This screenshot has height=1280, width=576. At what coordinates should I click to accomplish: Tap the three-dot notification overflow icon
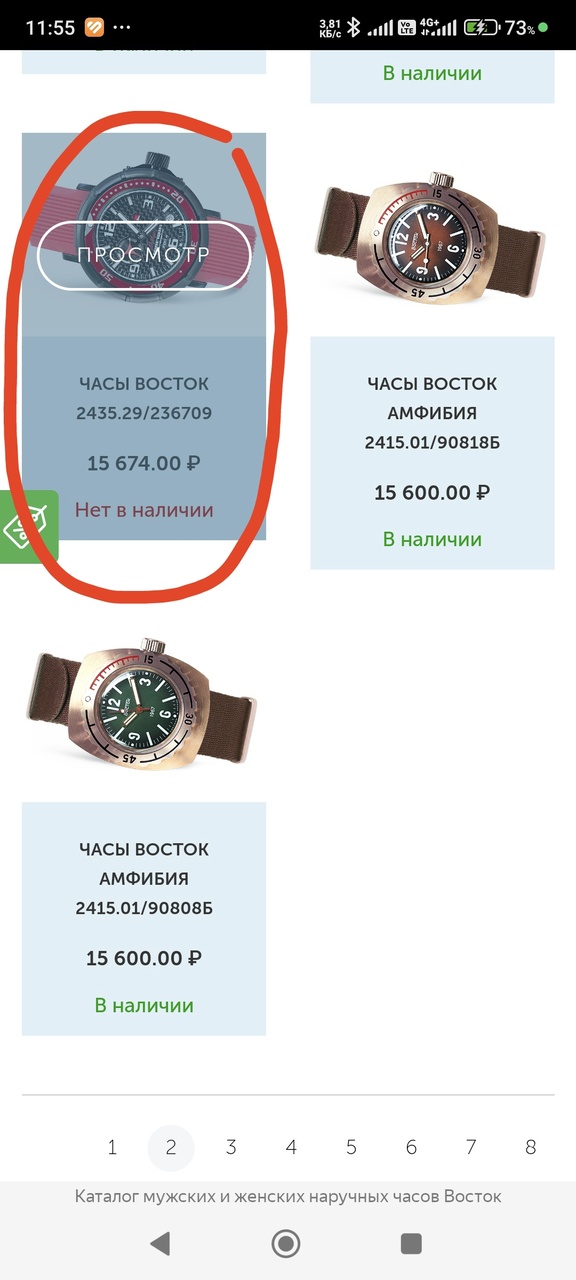124,28
